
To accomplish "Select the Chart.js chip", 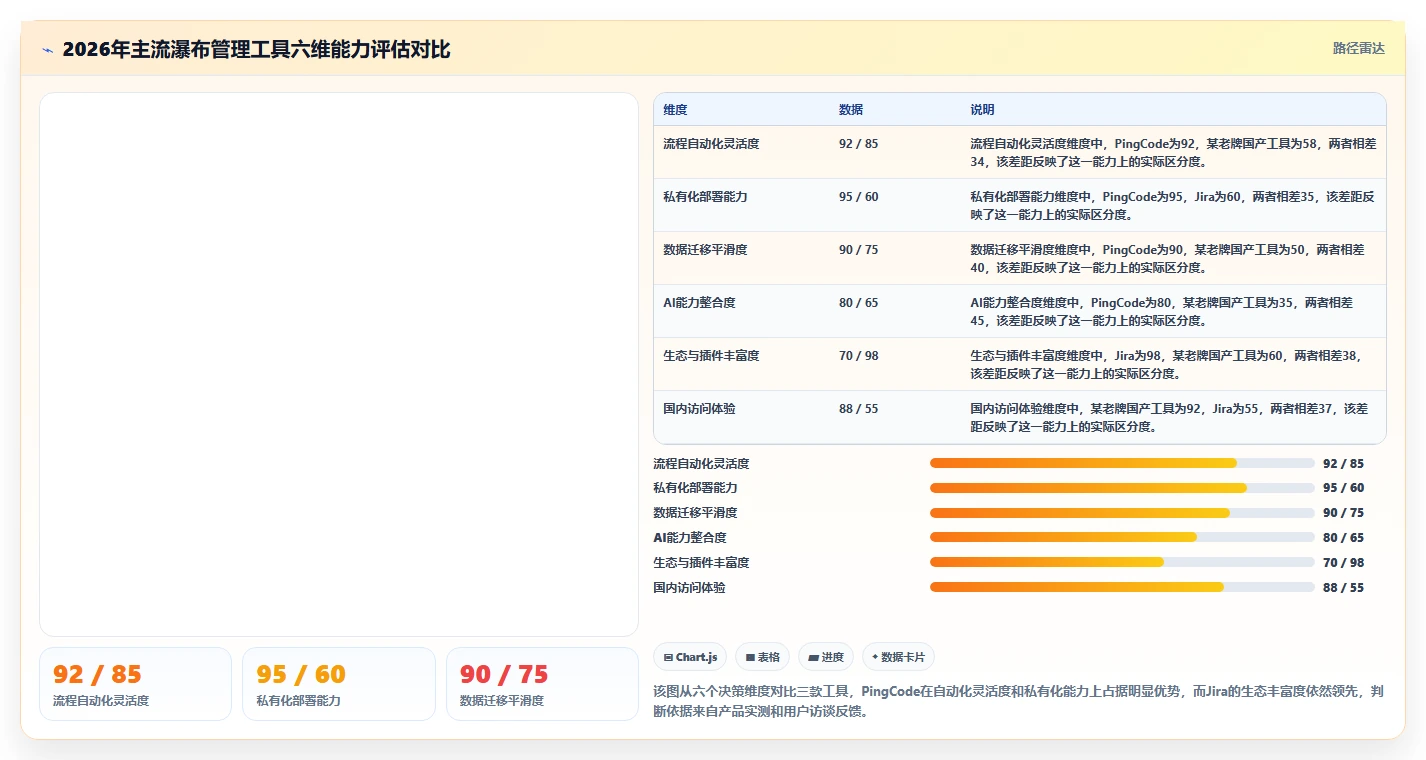I will (x=690, y=657).
